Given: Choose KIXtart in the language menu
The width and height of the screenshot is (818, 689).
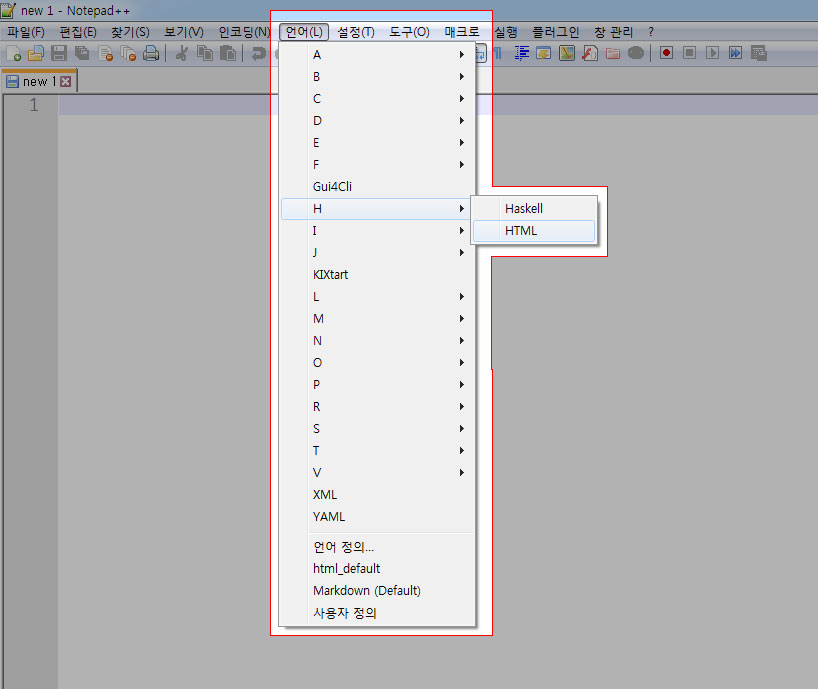Looking at the screenshot, I should pos(377,275).
